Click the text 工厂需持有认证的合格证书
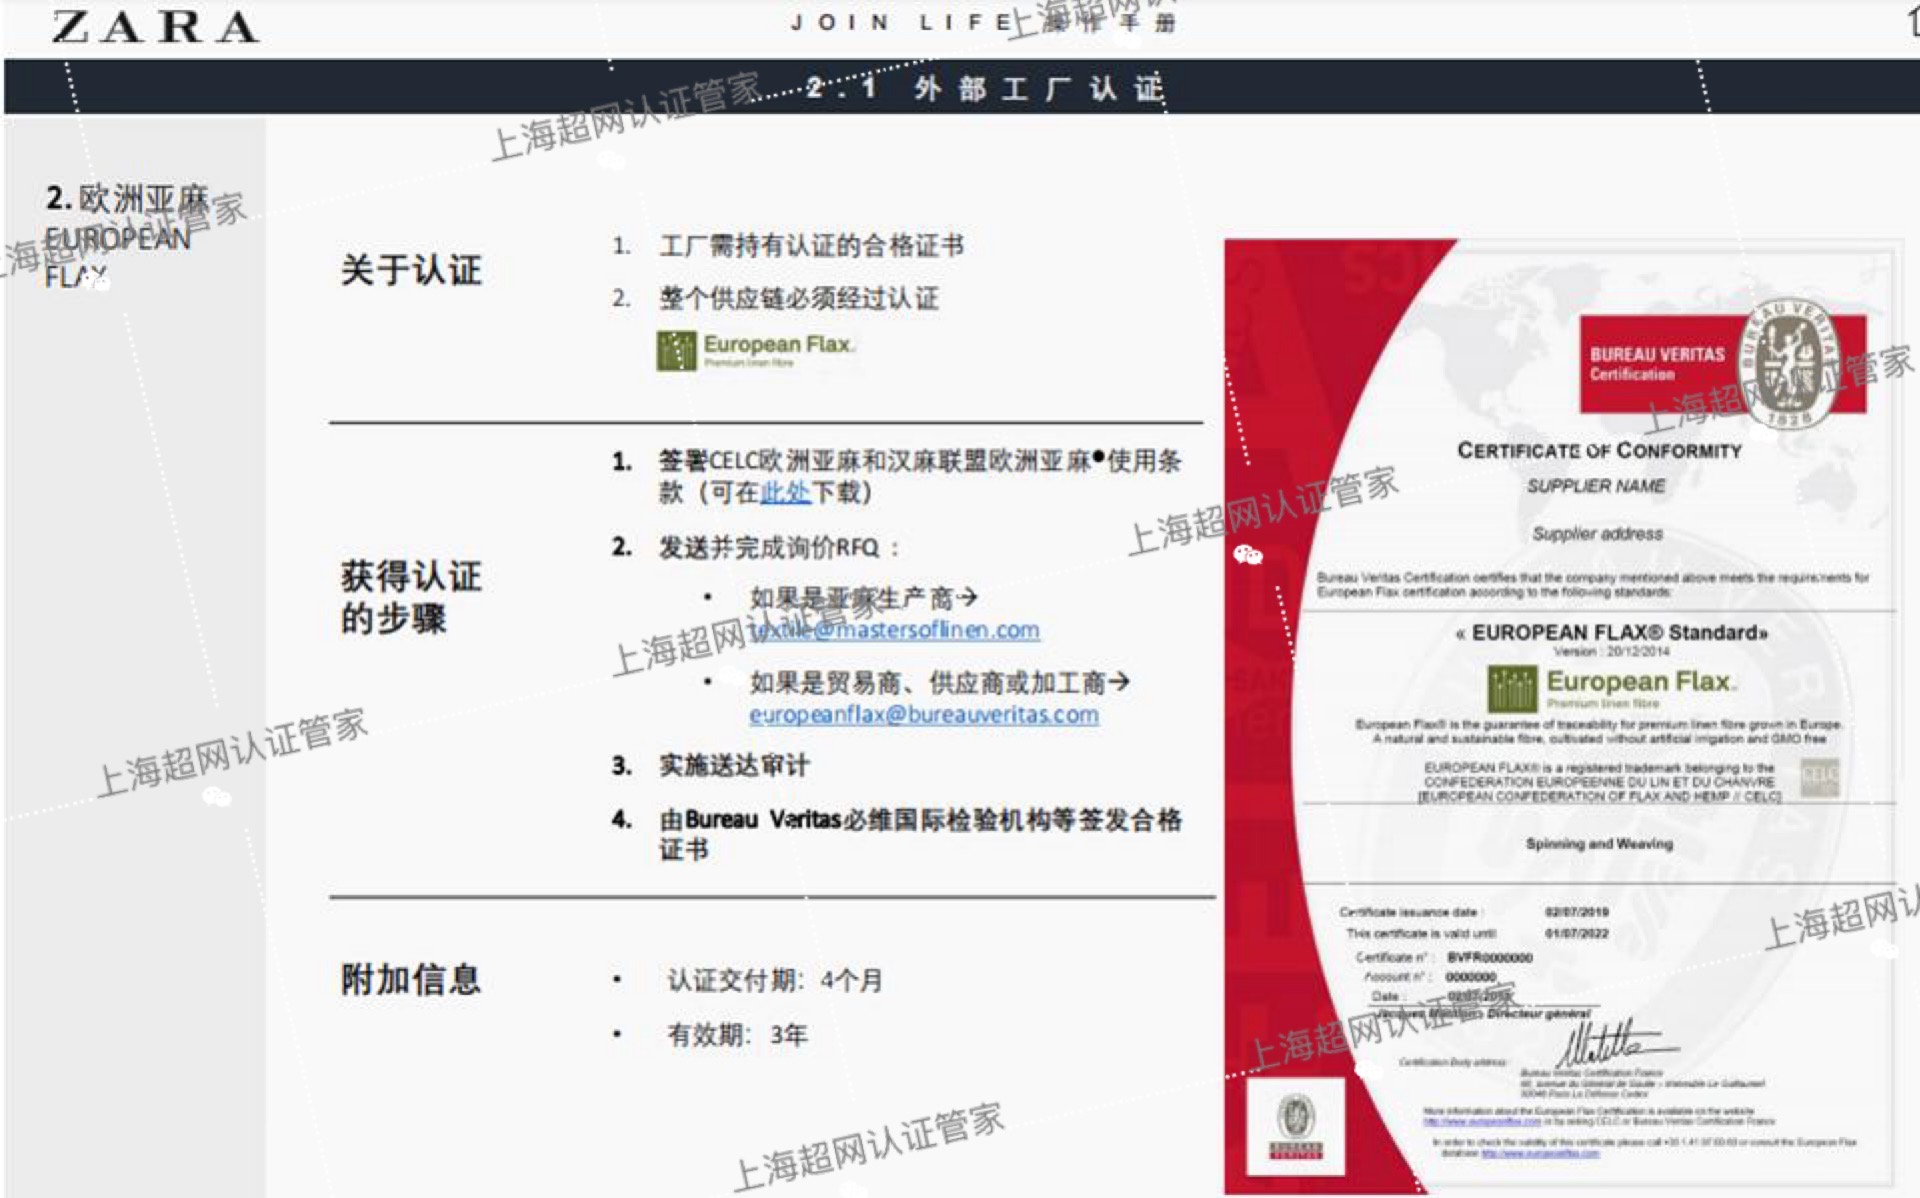 811,246
